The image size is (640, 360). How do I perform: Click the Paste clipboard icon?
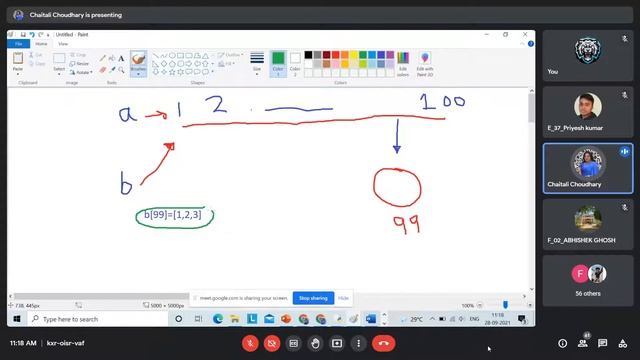pyautogui.click(x=18, y=58)
